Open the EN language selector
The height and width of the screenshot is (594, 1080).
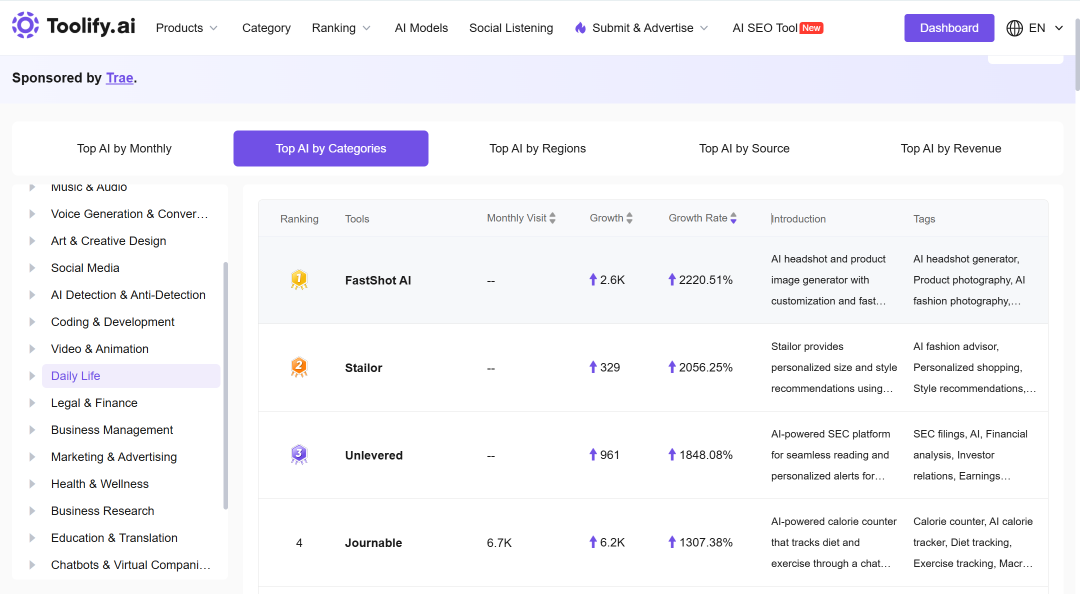tap(1046, 28)
